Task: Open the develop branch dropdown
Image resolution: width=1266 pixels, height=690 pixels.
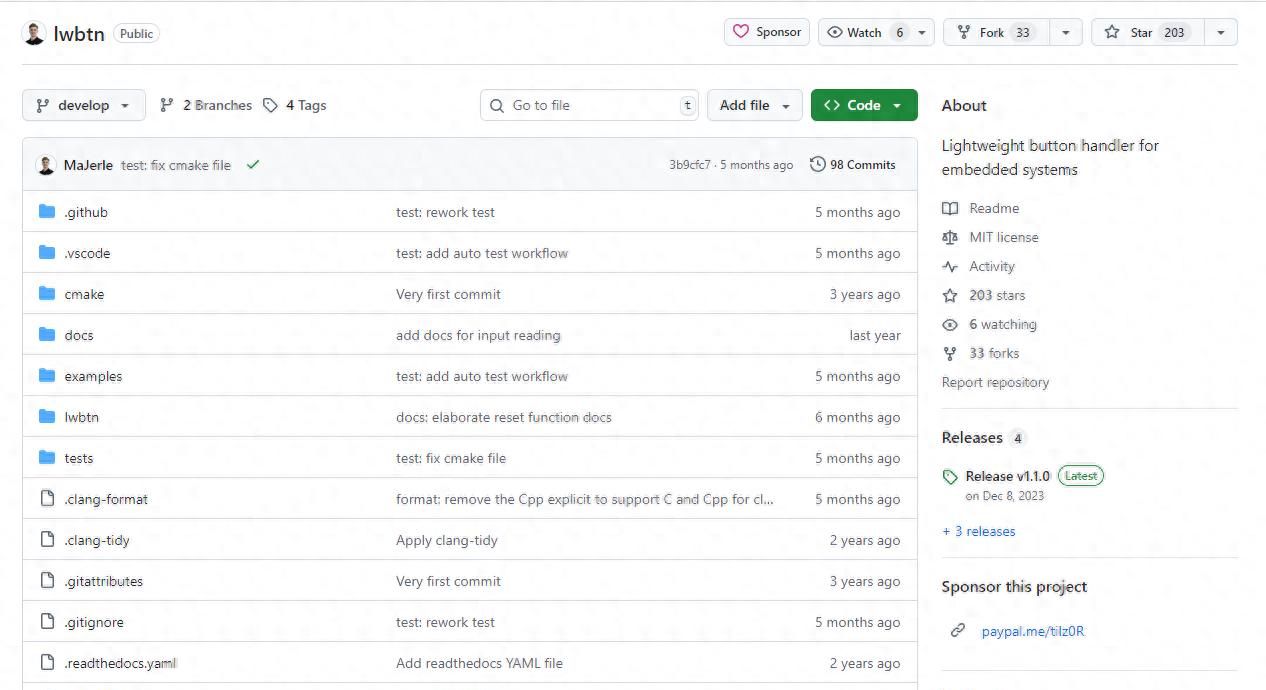Action: click(83, 105)
